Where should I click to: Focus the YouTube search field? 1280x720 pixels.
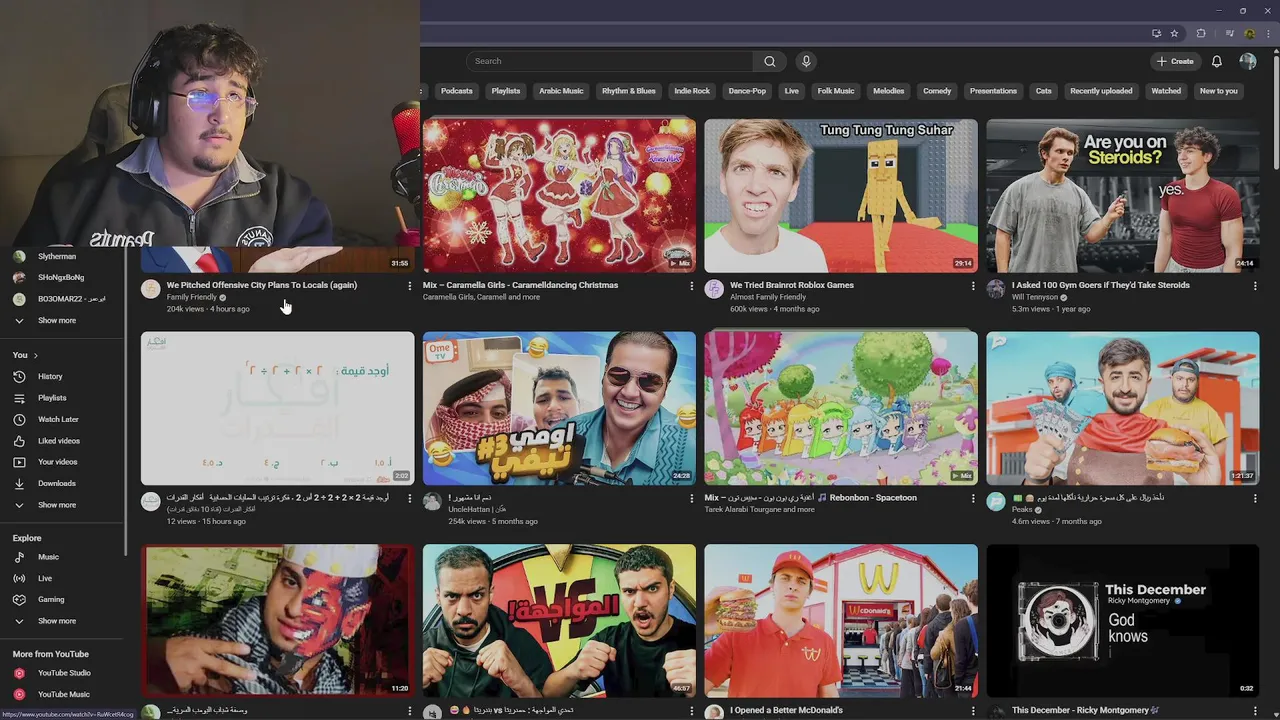pyautogui.click(x=610, y=61)
